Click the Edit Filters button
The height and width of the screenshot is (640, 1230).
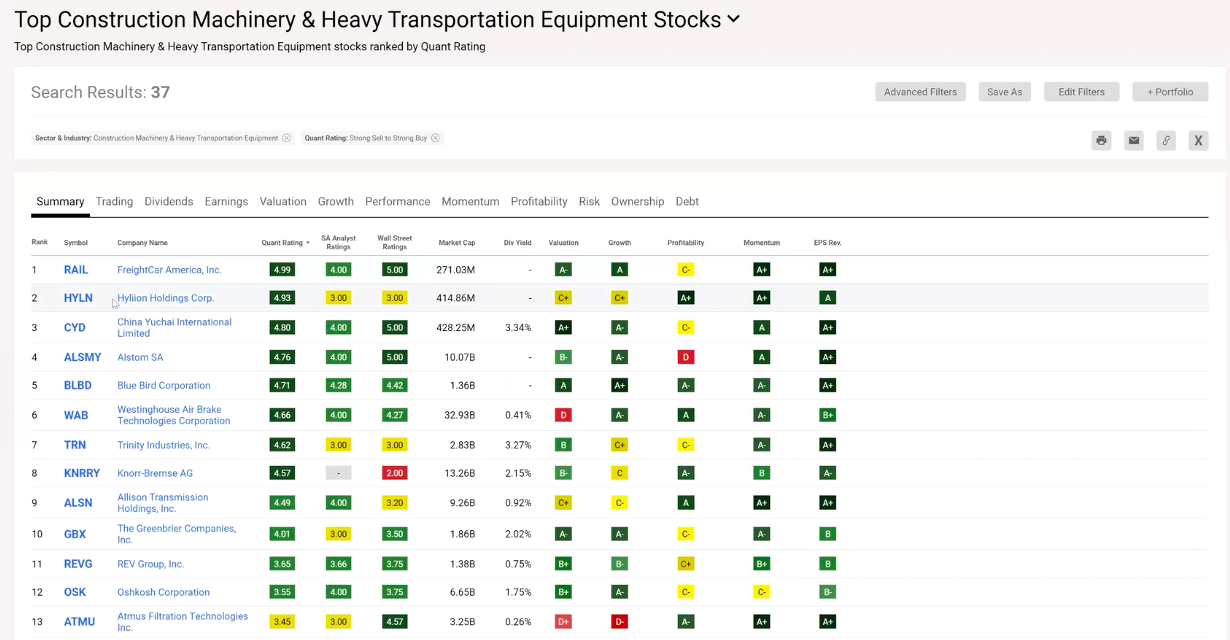click(x=1082, y=91)
